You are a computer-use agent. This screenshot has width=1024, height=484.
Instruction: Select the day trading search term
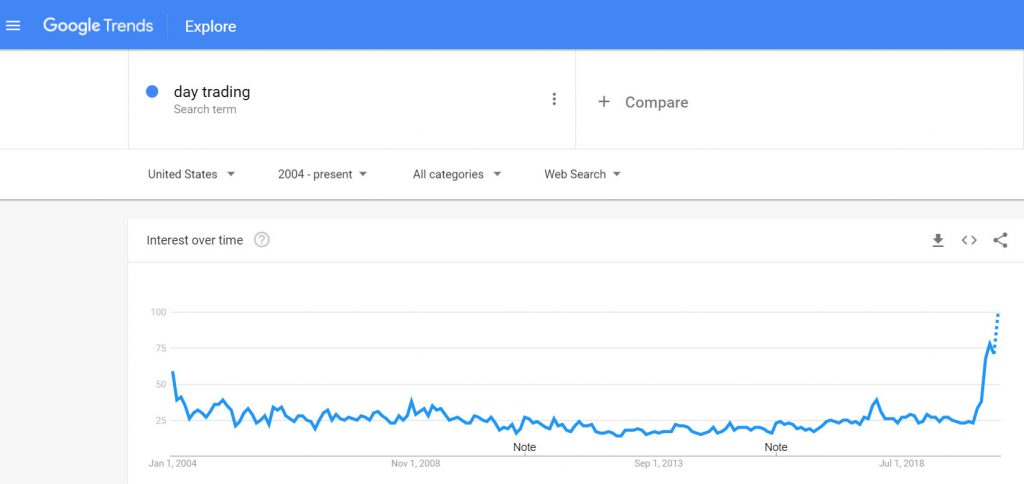coord(212,92)
